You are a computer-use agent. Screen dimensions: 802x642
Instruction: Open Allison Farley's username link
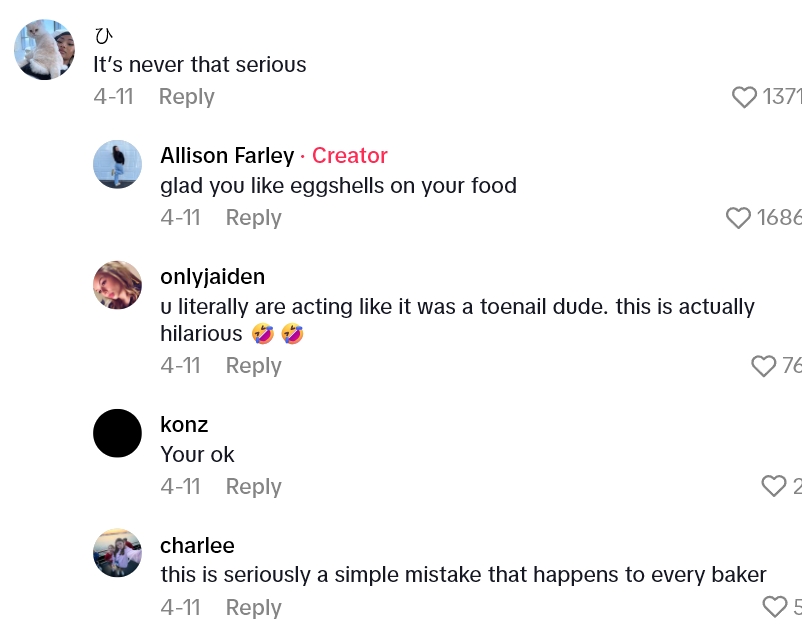[227, 156]
